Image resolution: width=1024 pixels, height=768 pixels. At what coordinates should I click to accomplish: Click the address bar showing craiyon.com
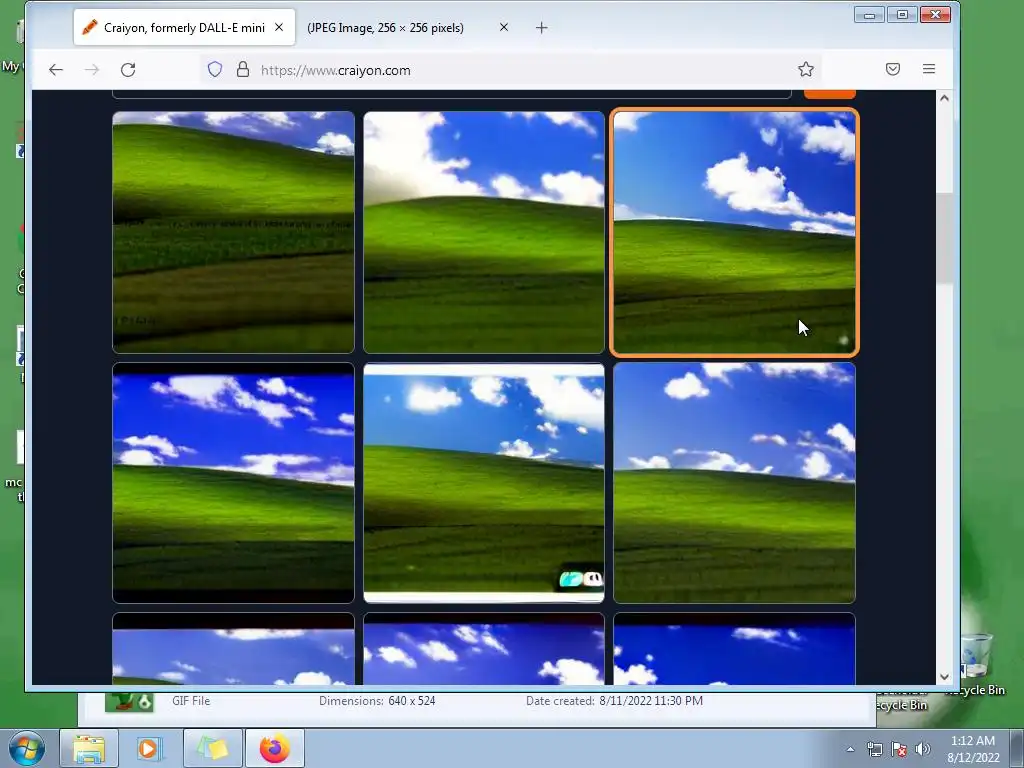509,70
